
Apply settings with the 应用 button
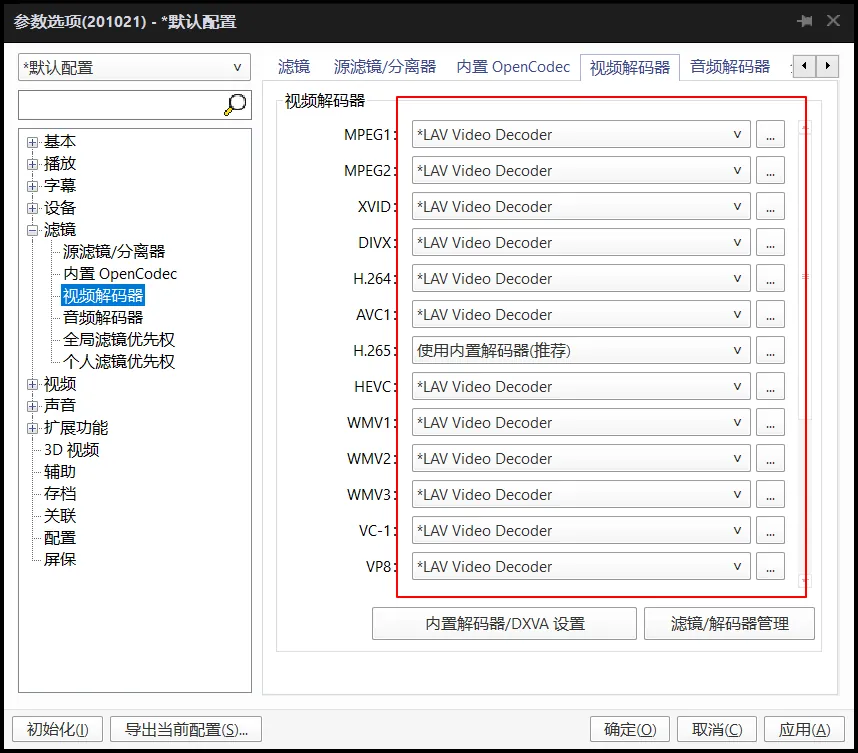tap(803, 729)
